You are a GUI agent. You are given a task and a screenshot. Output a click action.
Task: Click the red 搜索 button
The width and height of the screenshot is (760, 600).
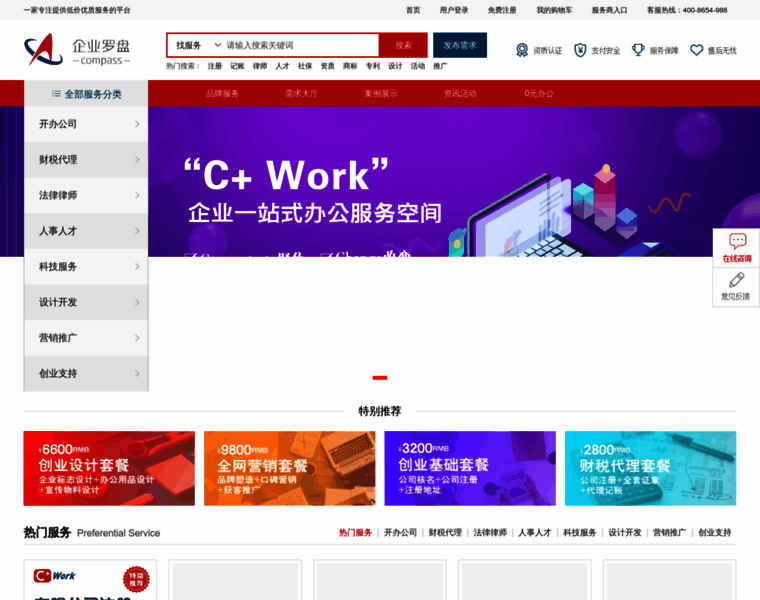click(x=403, y=45)
